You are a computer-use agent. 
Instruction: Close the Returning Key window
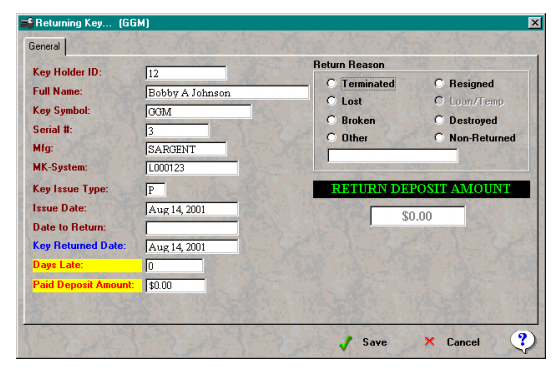(x=535, y=23)
